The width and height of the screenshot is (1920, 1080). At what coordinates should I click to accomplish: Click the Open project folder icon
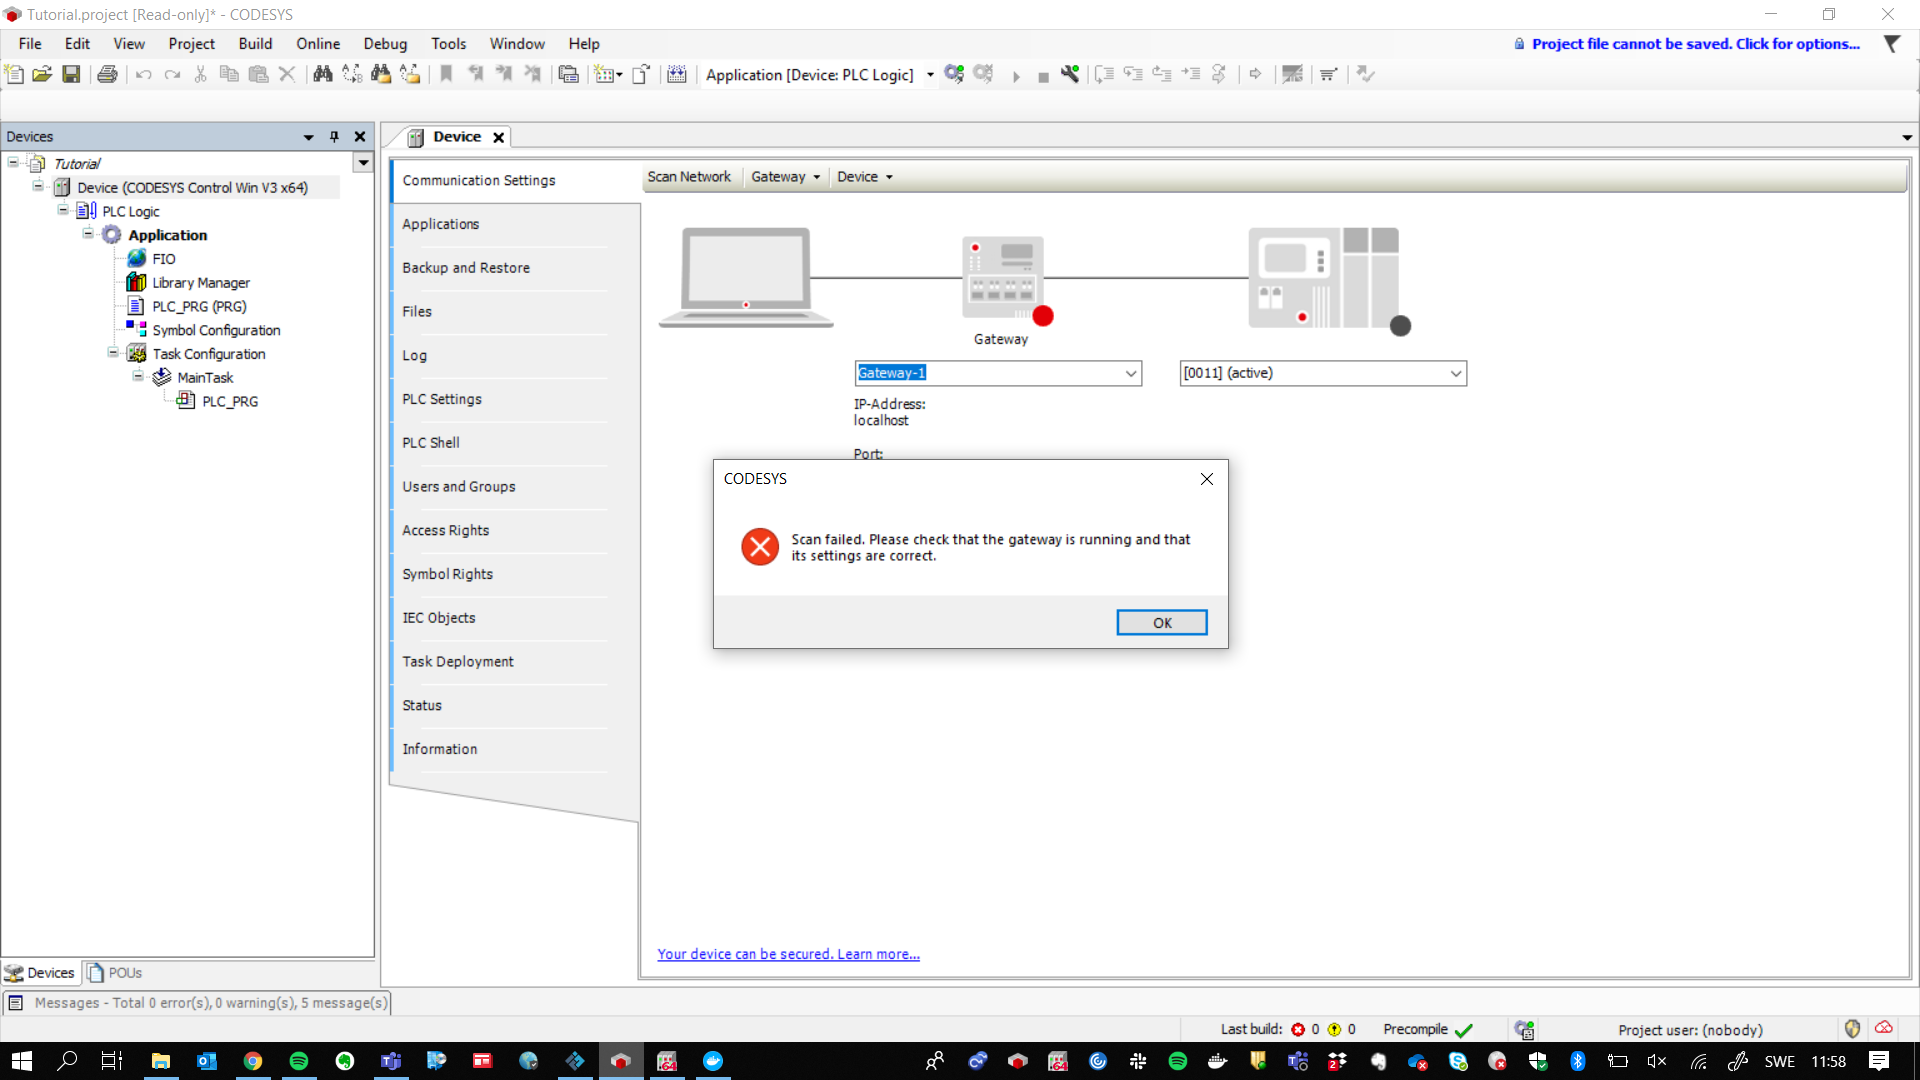[x=42, y=74]
